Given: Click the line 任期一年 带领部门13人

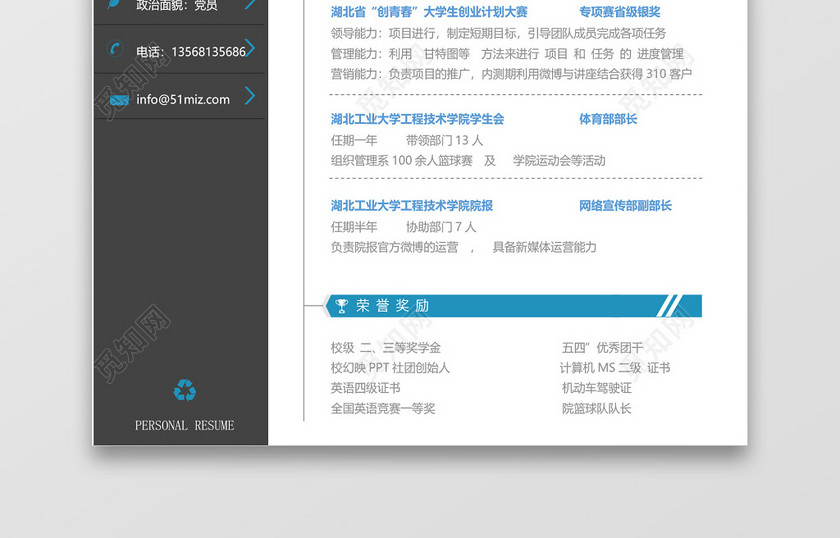Looking at the screenshot, I should pos(407,140).
